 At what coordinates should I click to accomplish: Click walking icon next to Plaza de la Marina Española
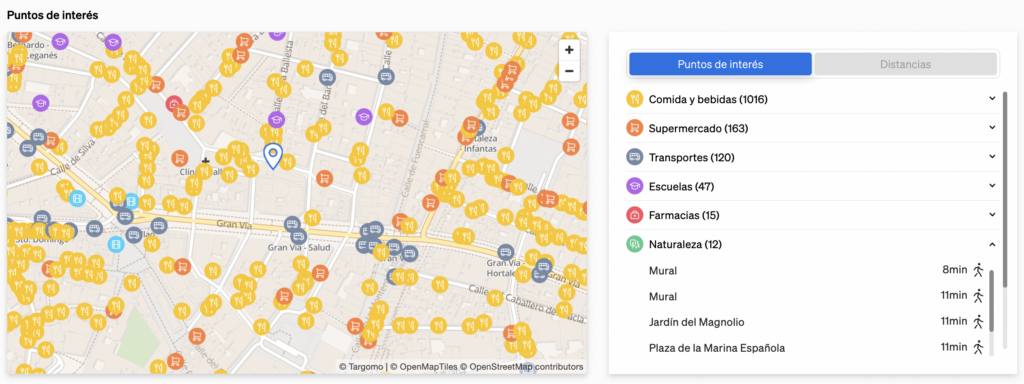click(978, 347)
